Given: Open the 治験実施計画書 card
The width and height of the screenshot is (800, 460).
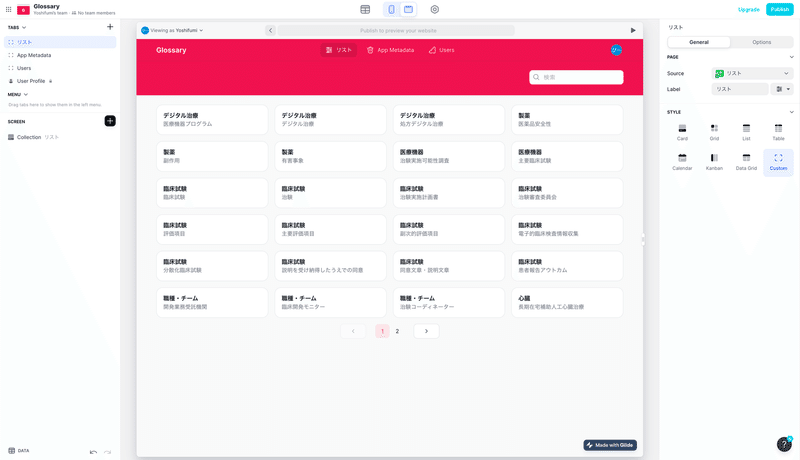Looking at the screenshot, I should [x=449, y=193].
